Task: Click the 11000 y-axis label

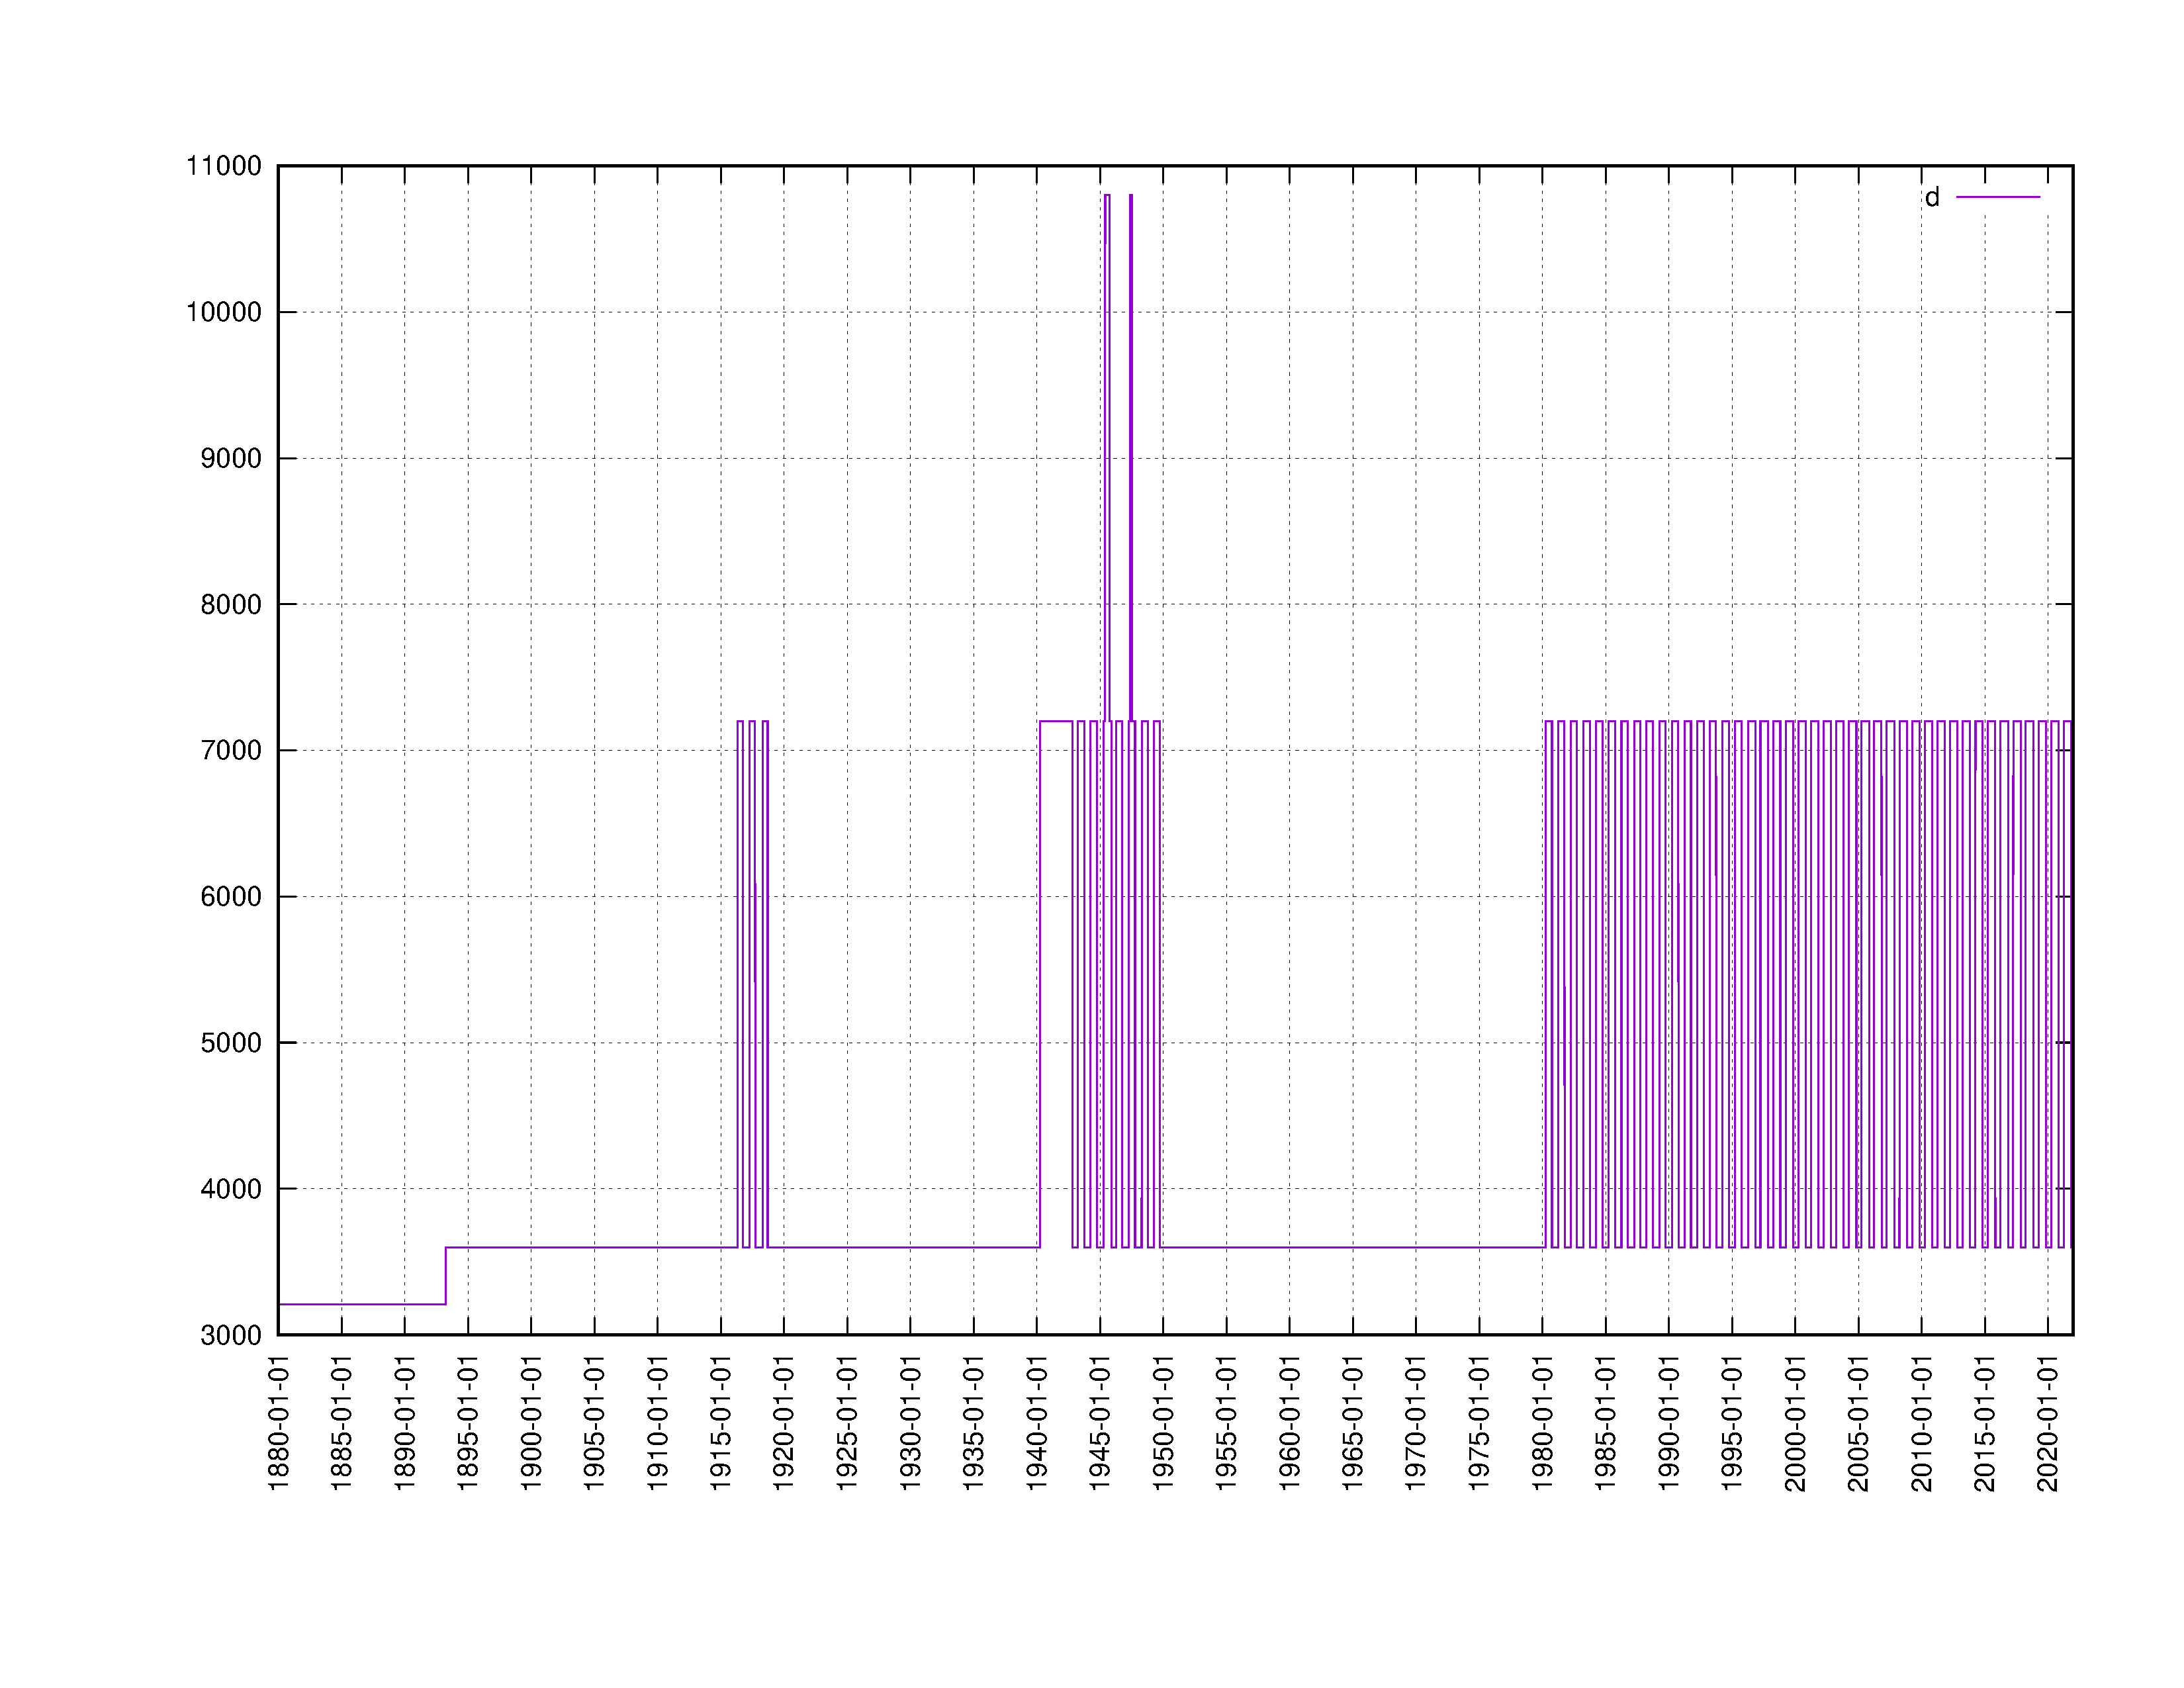Action: pos(224,166)
